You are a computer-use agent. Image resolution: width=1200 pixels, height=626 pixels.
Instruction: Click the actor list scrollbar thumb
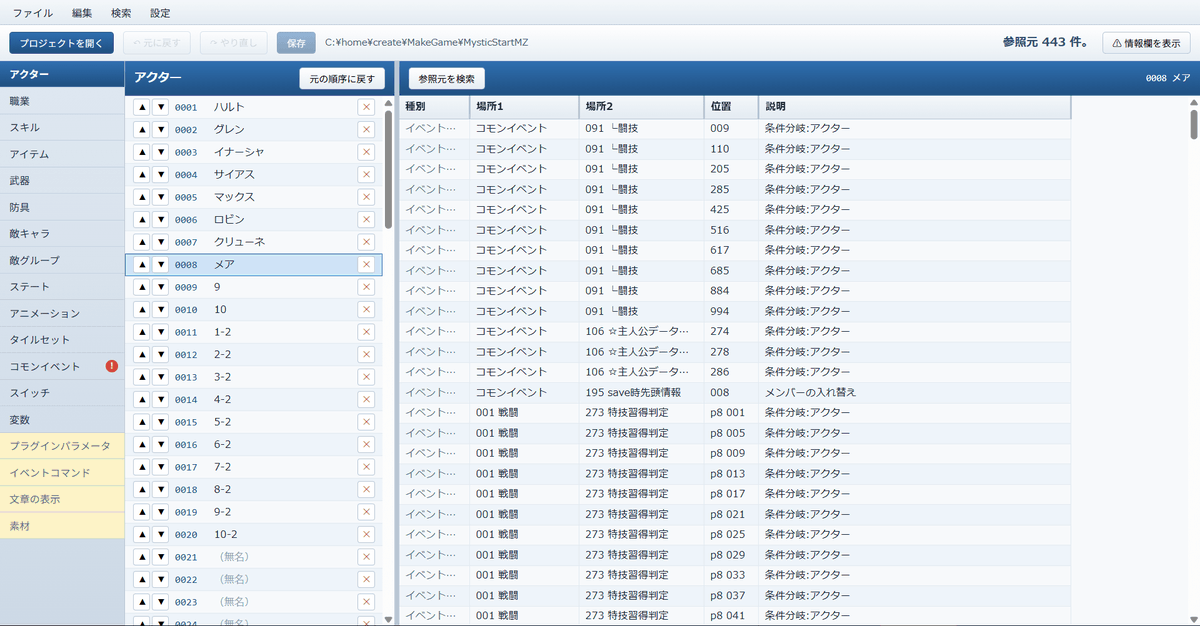[x=388, y=170]
